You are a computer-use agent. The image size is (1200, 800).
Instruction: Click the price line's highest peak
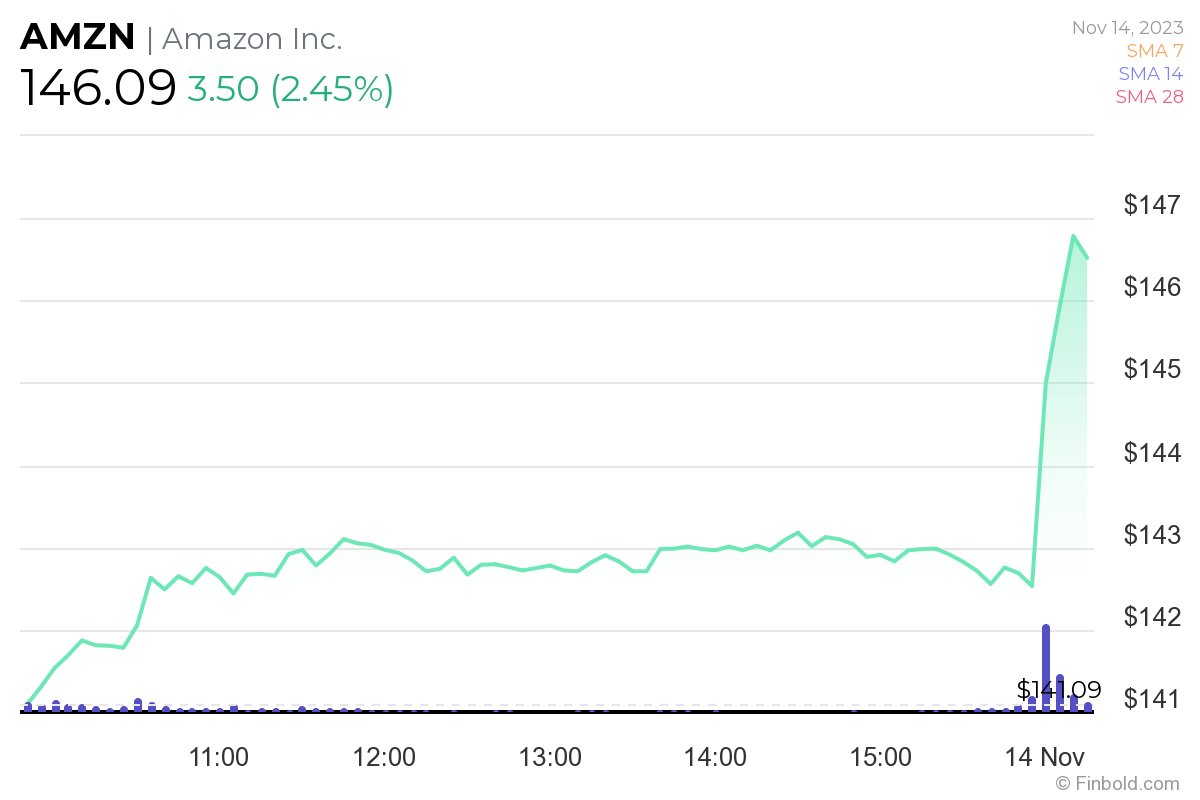tap(1073, 237)
